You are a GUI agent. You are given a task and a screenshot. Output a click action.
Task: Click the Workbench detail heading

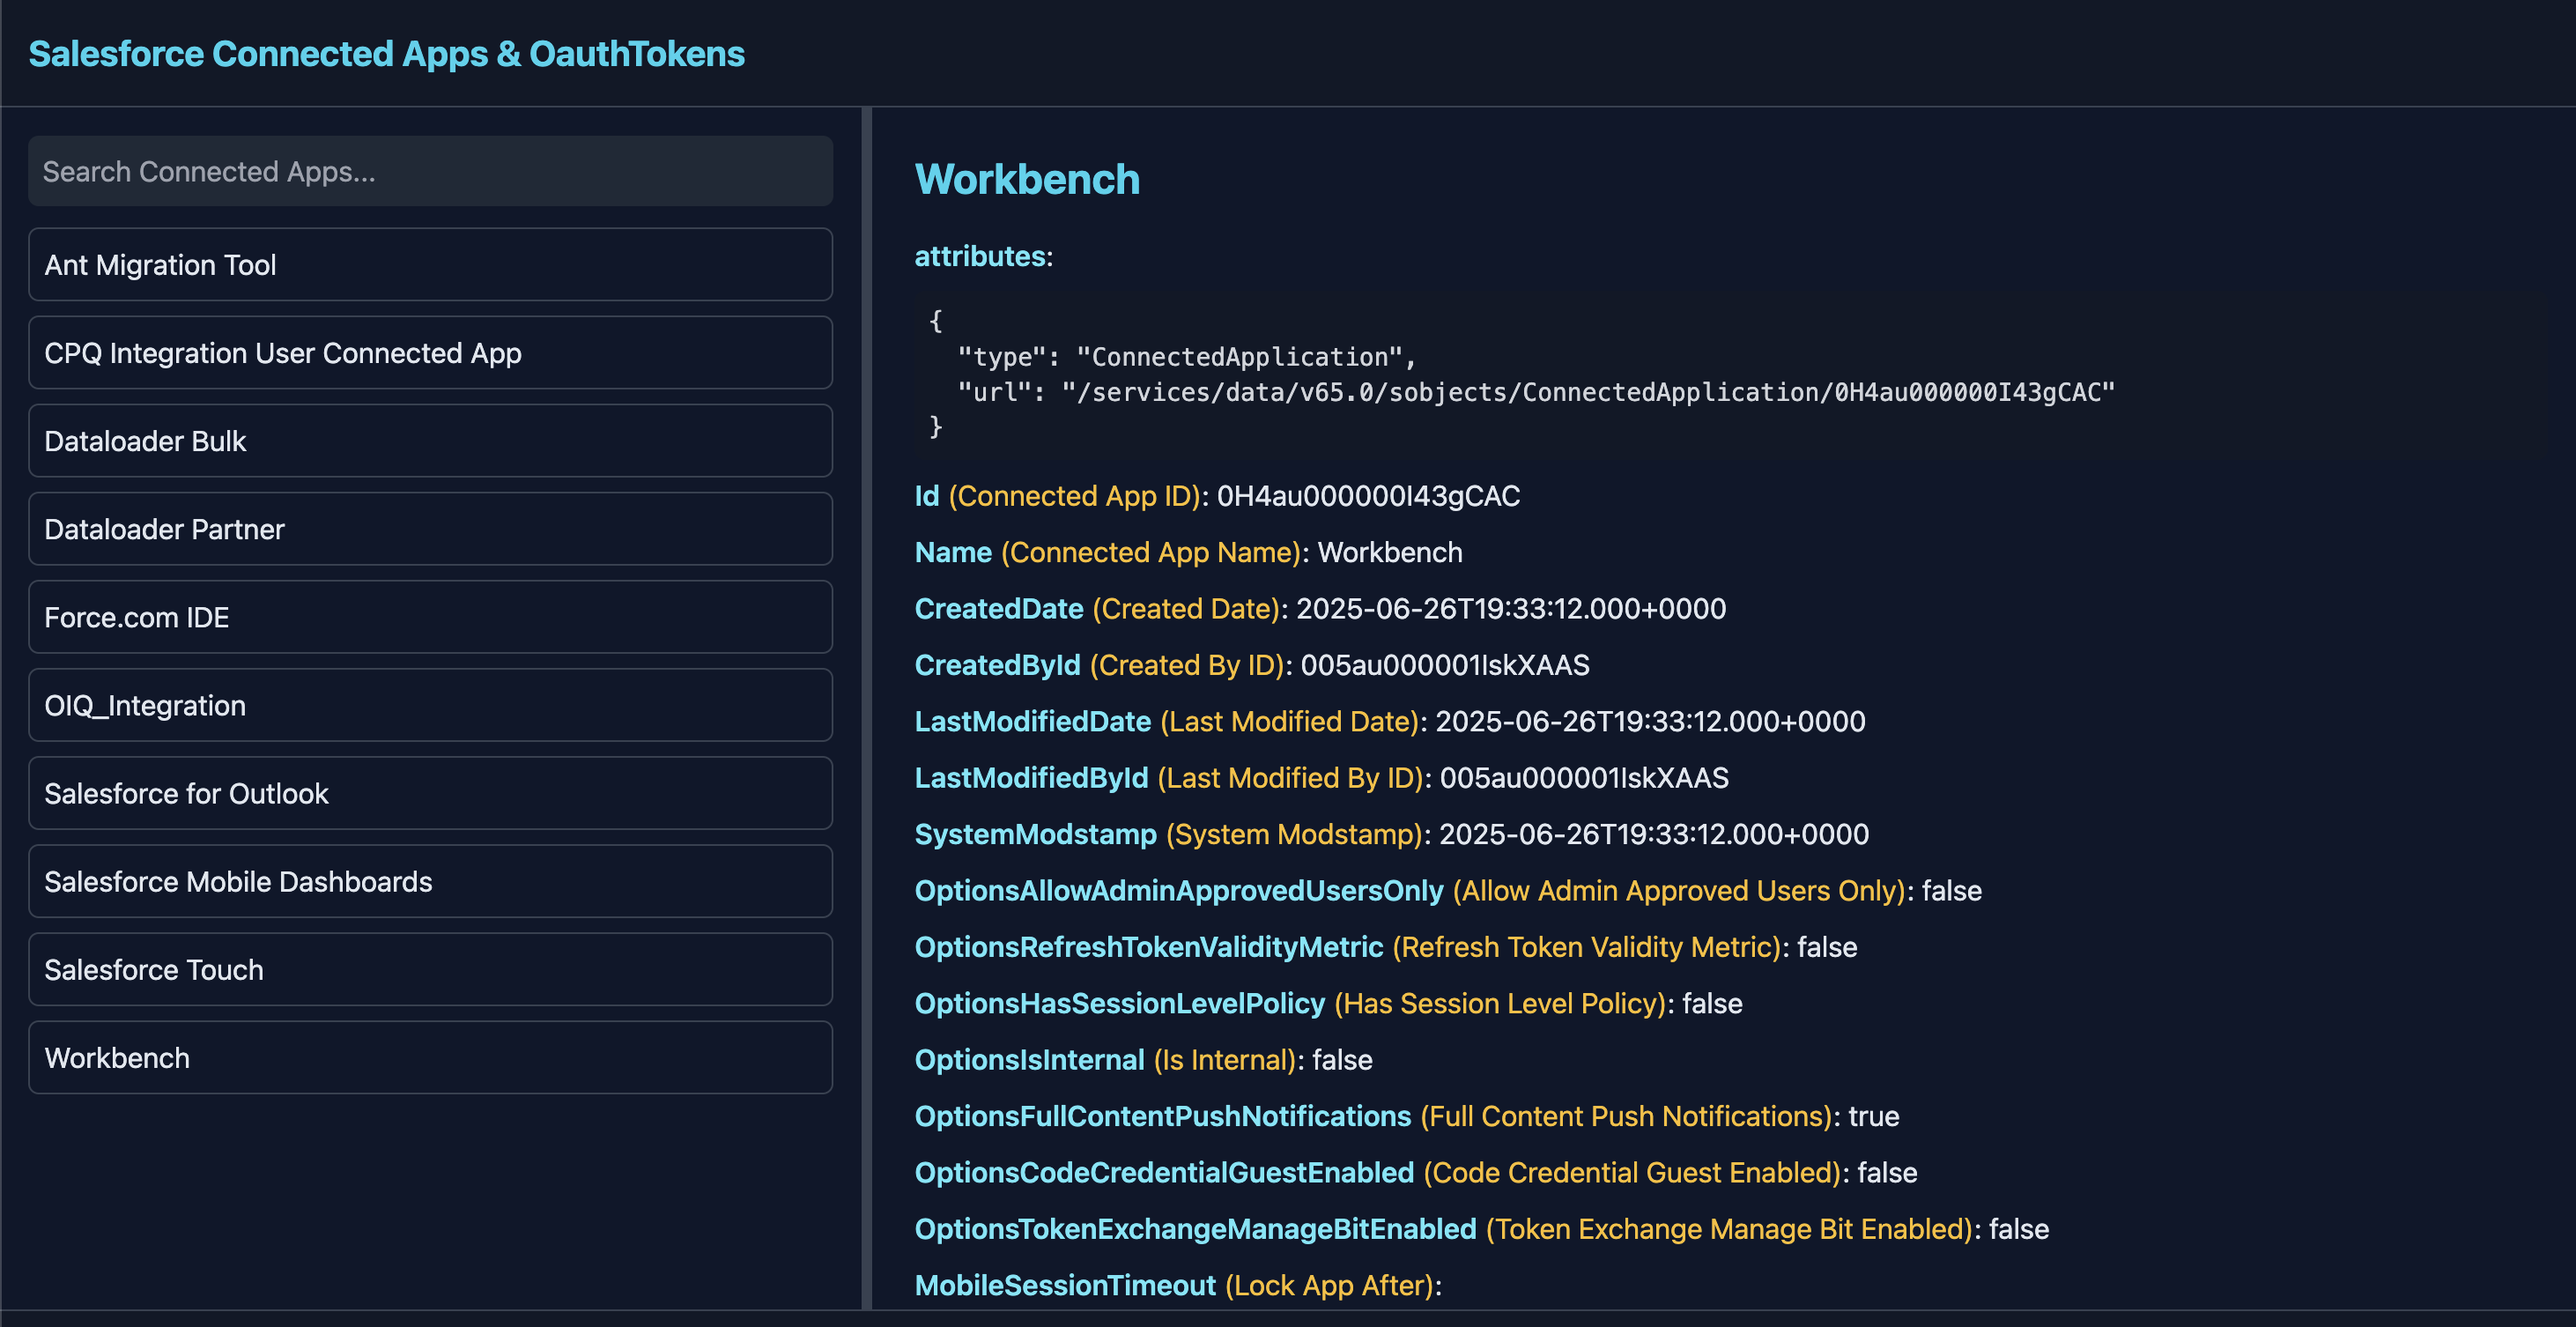coord(1027,179)
